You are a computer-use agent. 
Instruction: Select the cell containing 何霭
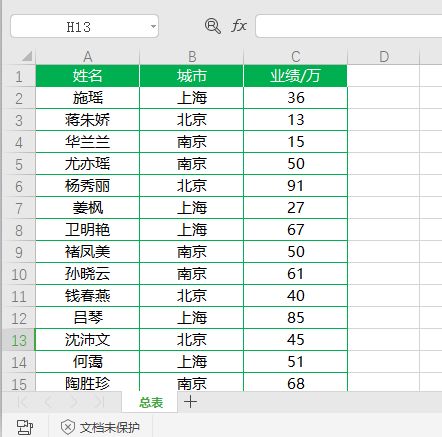(88, 362)
